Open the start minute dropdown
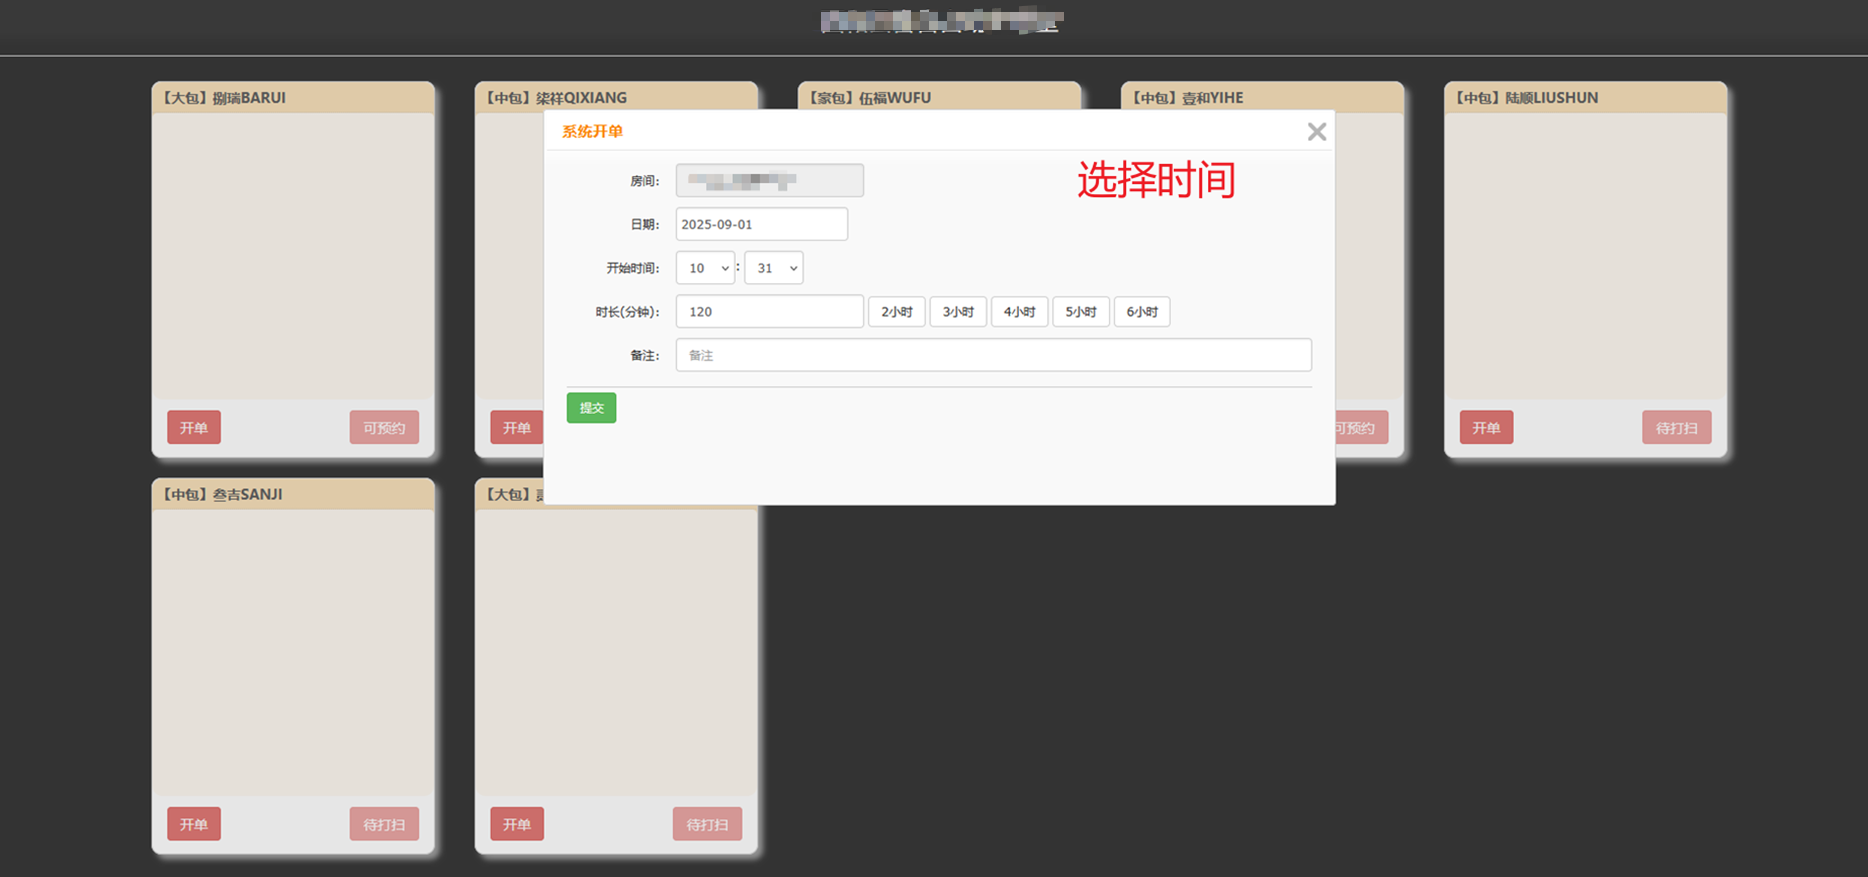The image size is (1868, 877). pyautogui.click(x=773, y=268)
